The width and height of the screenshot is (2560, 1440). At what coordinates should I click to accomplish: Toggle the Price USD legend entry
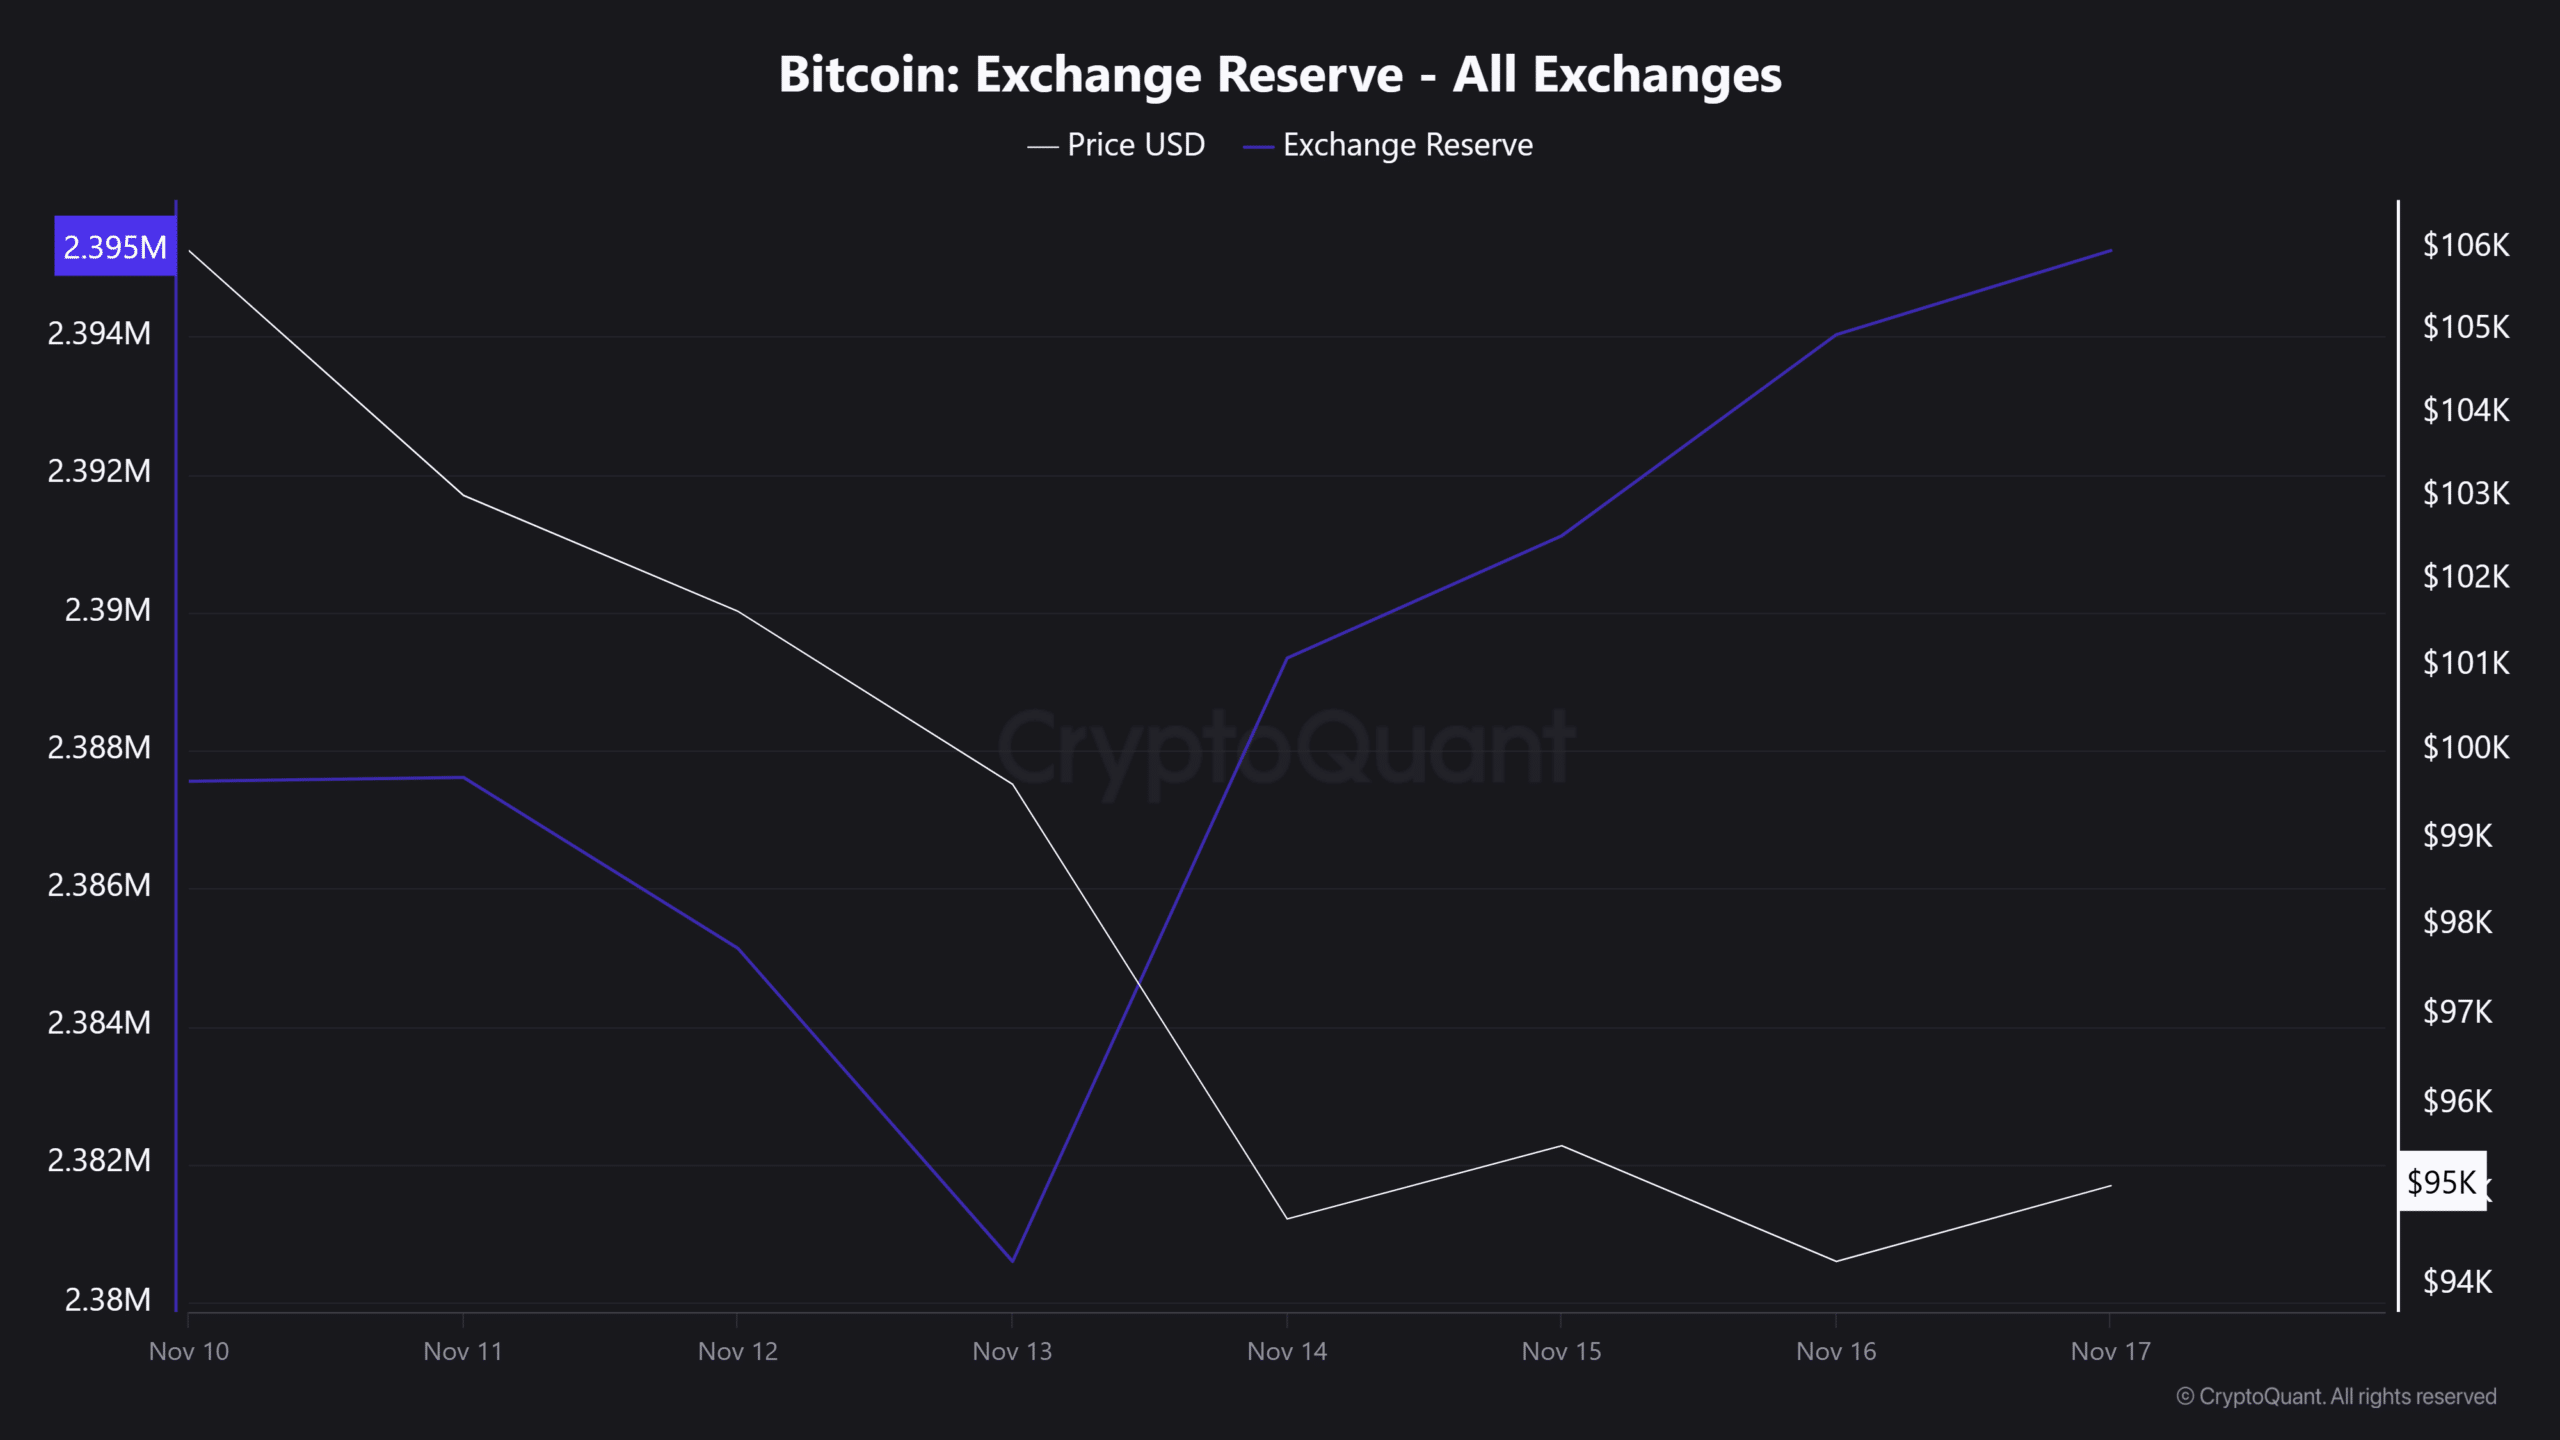tap(1135, 145)
